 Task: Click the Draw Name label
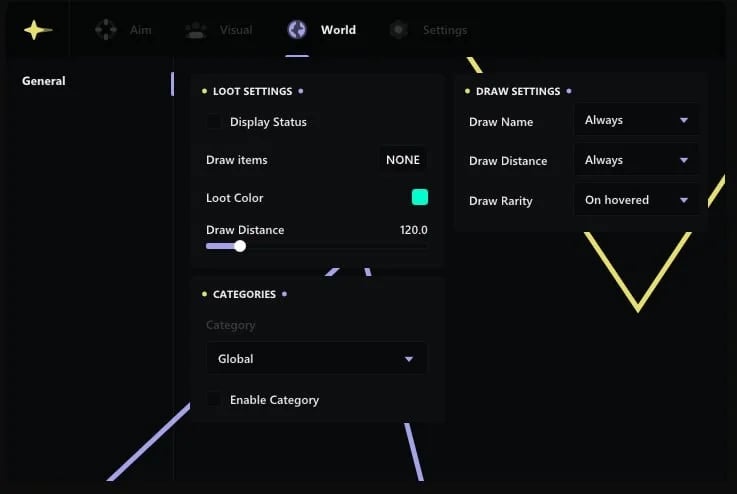tap(501, 122)
